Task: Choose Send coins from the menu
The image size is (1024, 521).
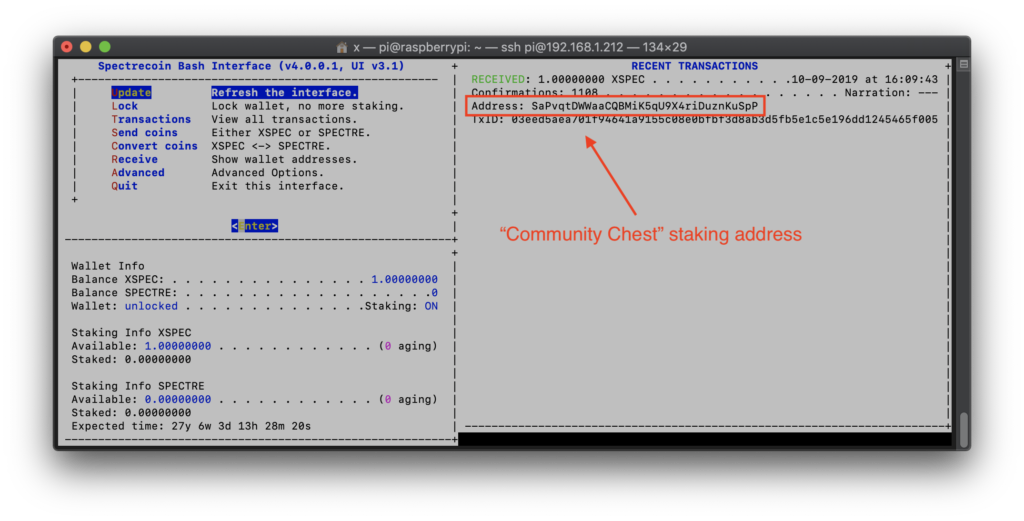Action: 144,133
